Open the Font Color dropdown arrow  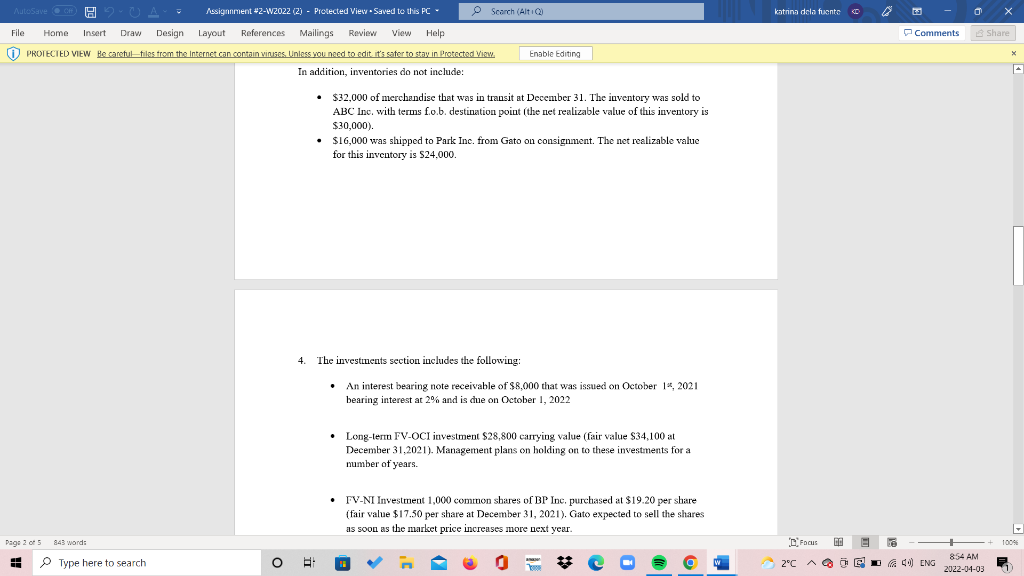tap(164, 11)
